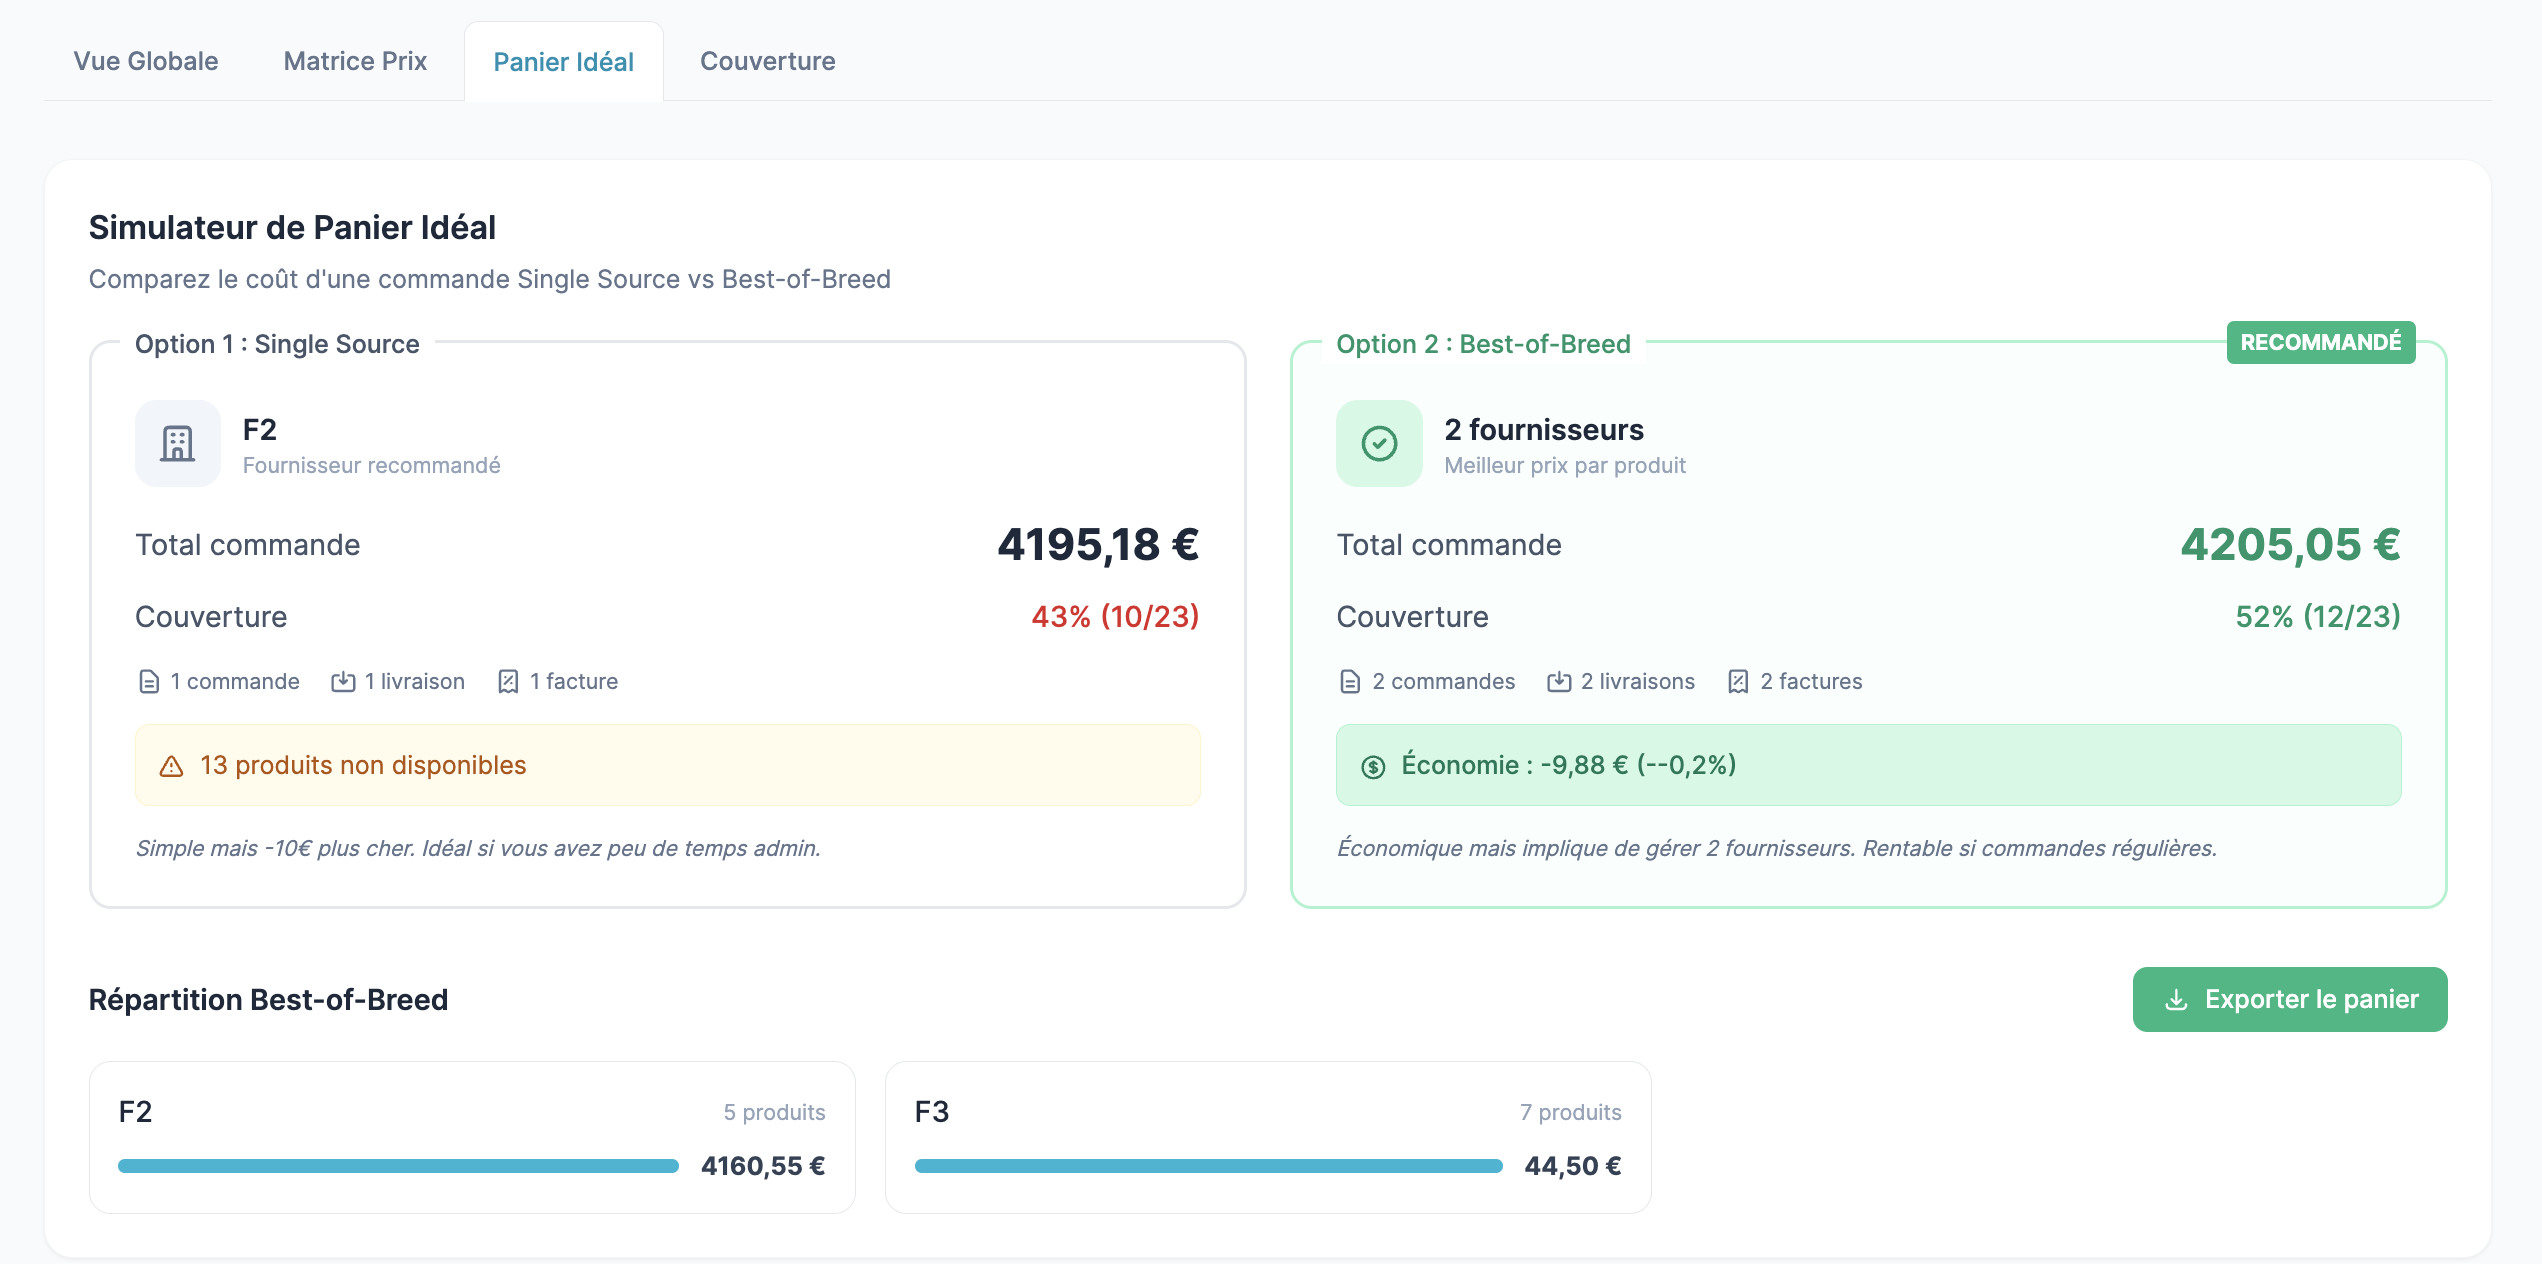Click the dollar icon next to Économie
Screen dimensions: 2542x1264
[x=1372, y=765]
